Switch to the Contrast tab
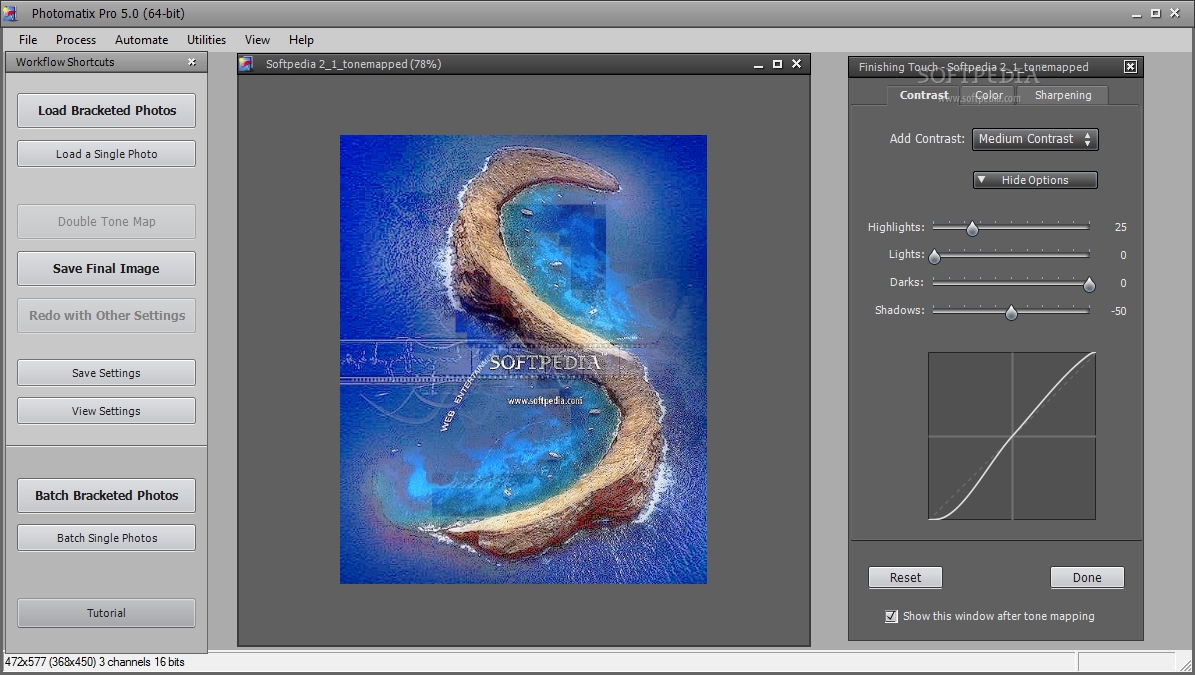Viewport: 1195px width, 675px height. [x=923, y=95]
